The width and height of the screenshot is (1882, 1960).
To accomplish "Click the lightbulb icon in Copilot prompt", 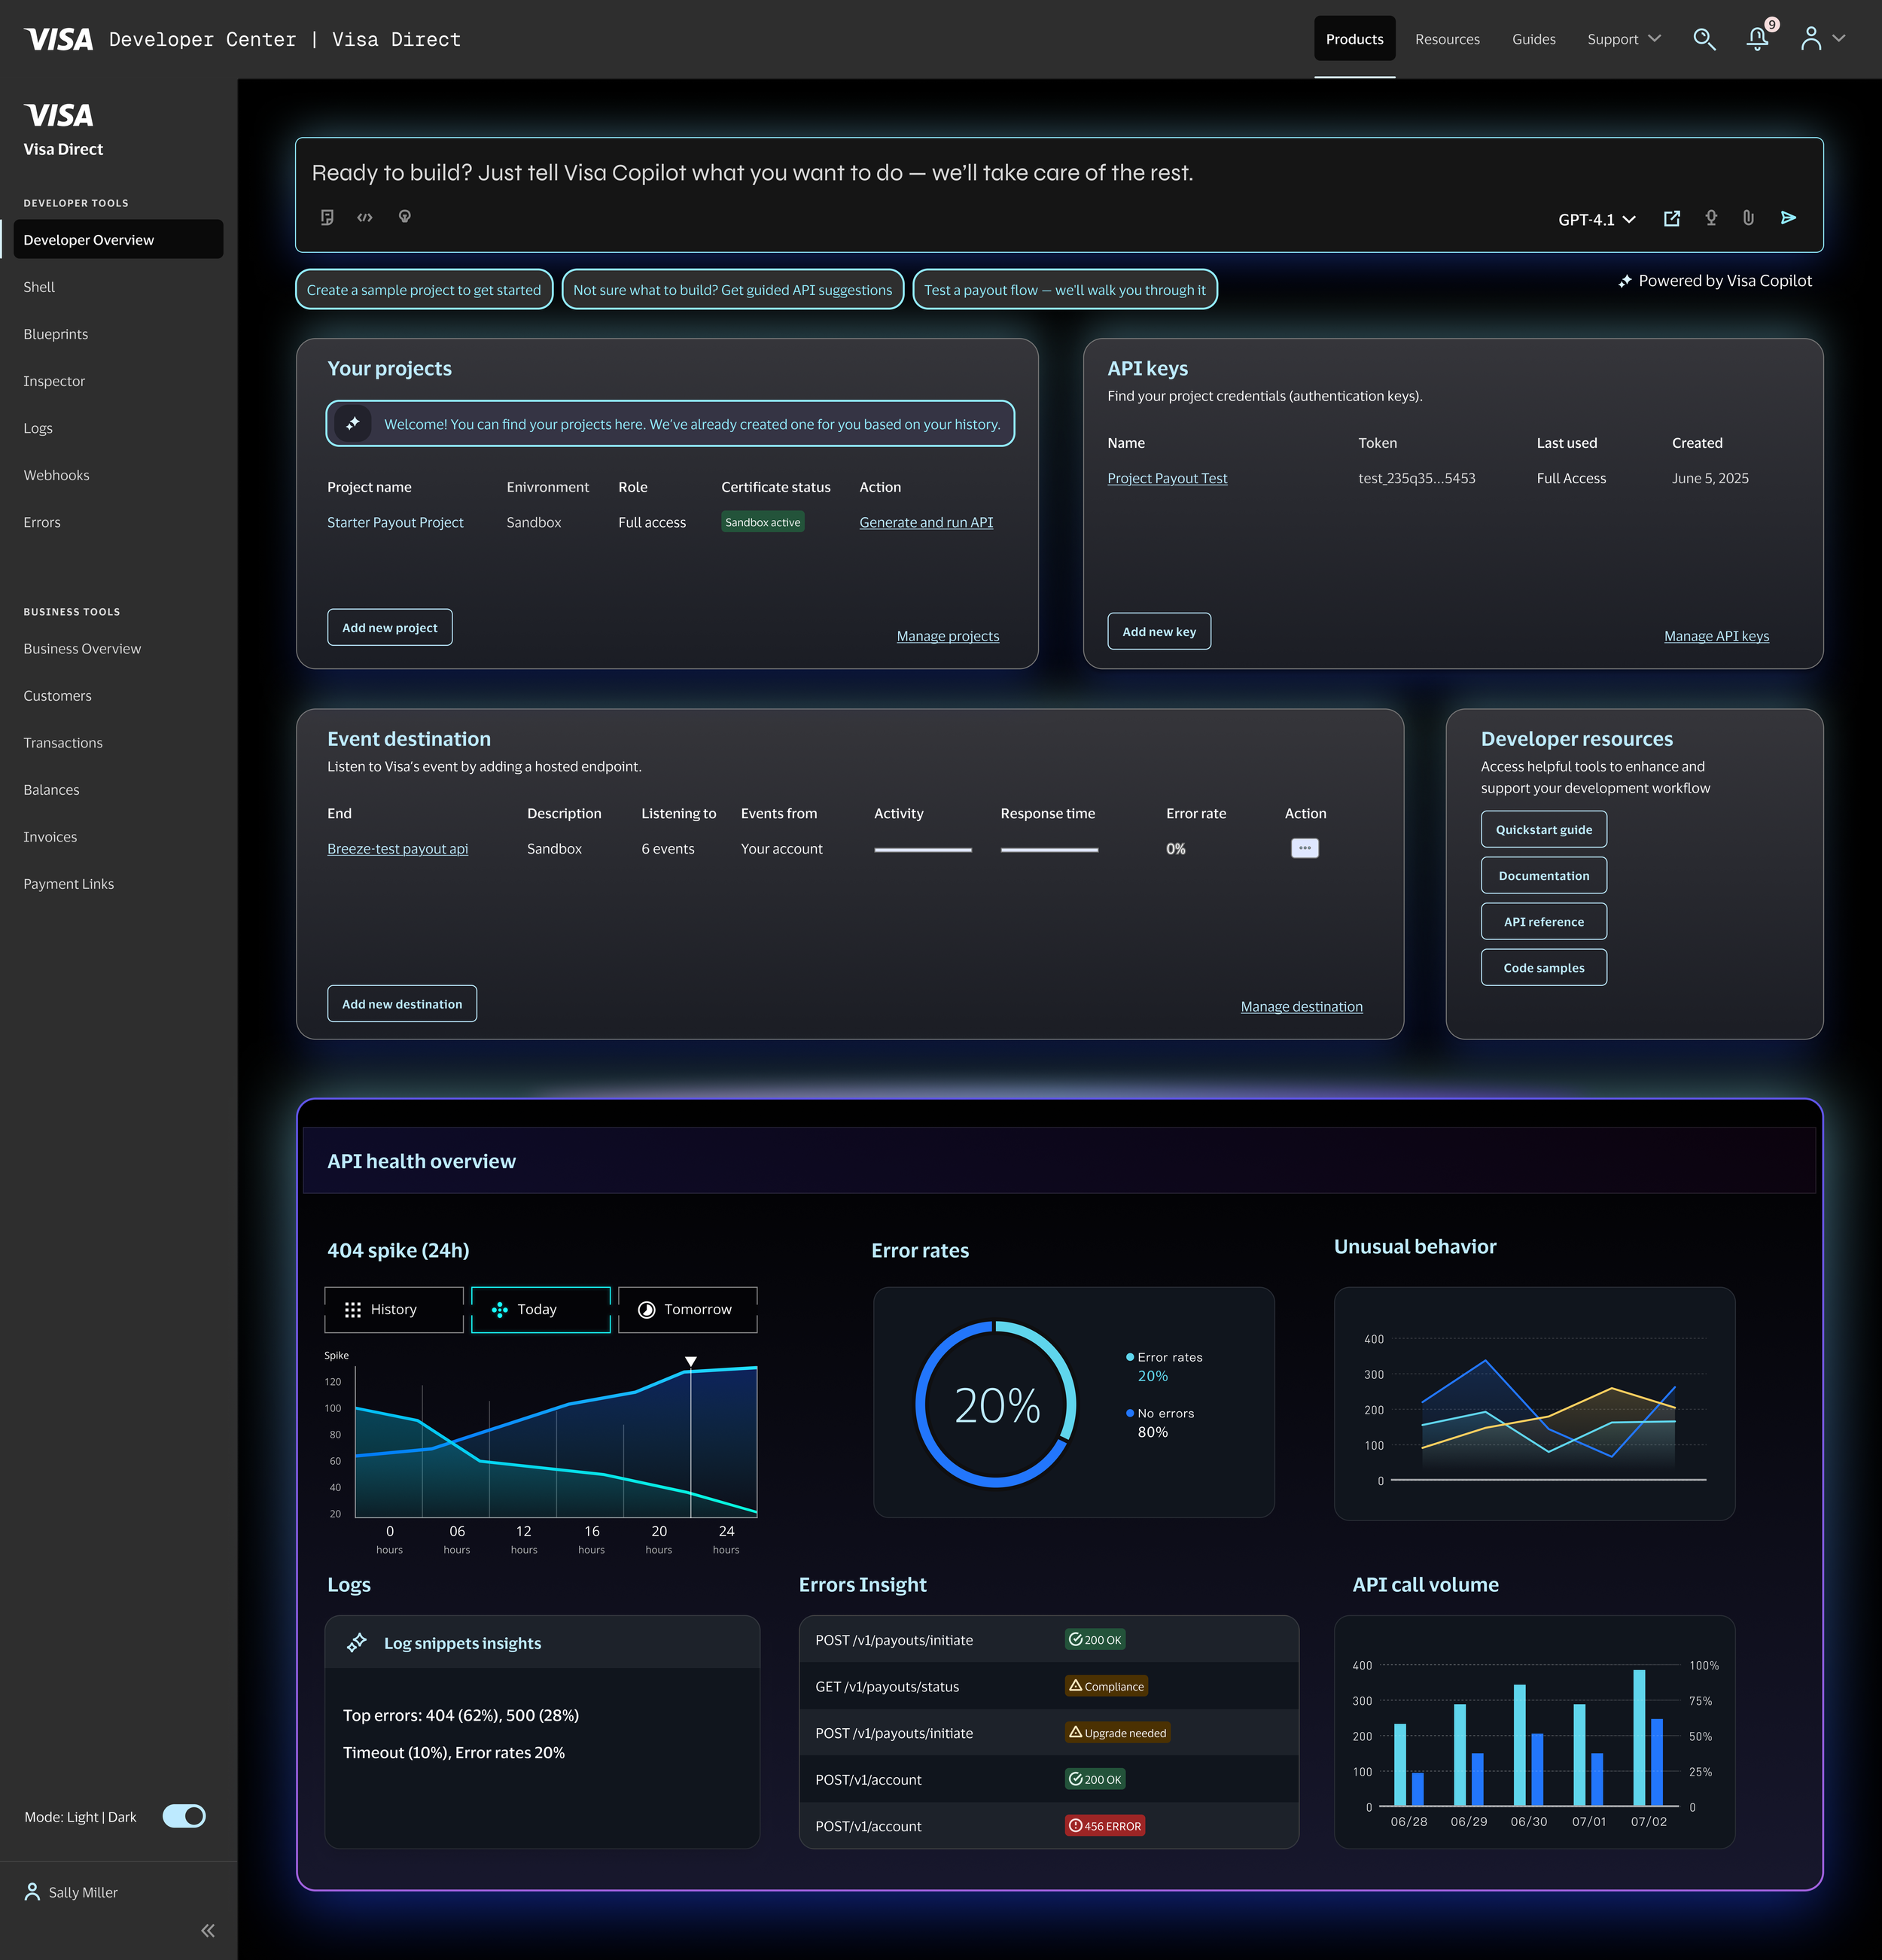I will pyautogui.click(x=405, y=217).
